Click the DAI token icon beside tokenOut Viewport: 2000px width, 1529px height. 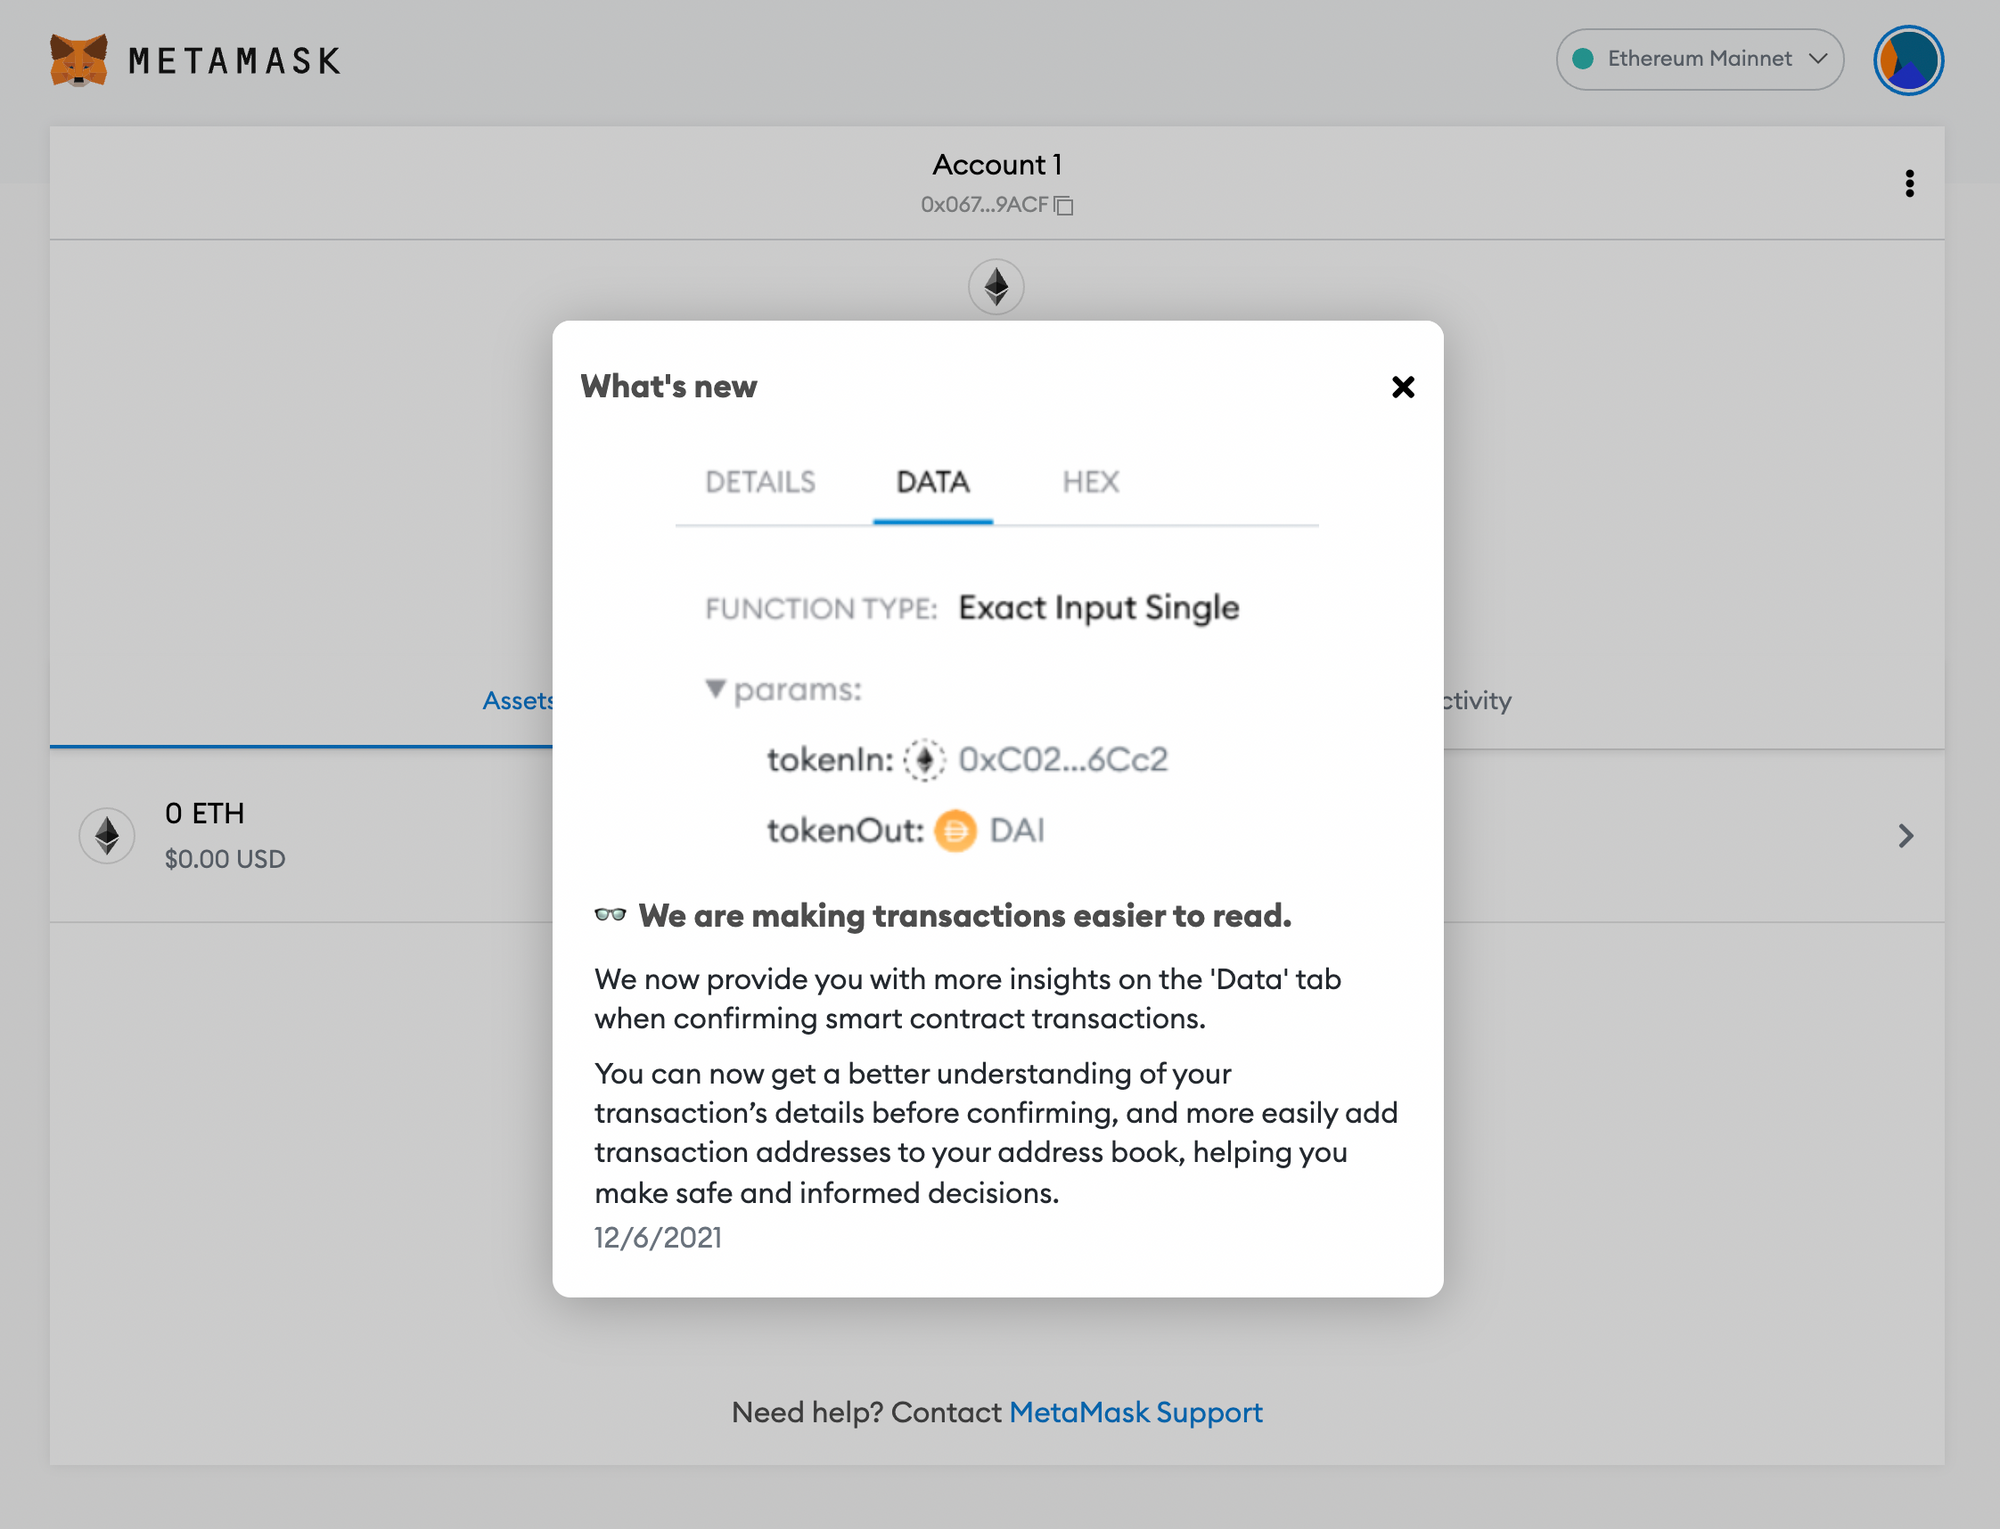coord(954,831)
